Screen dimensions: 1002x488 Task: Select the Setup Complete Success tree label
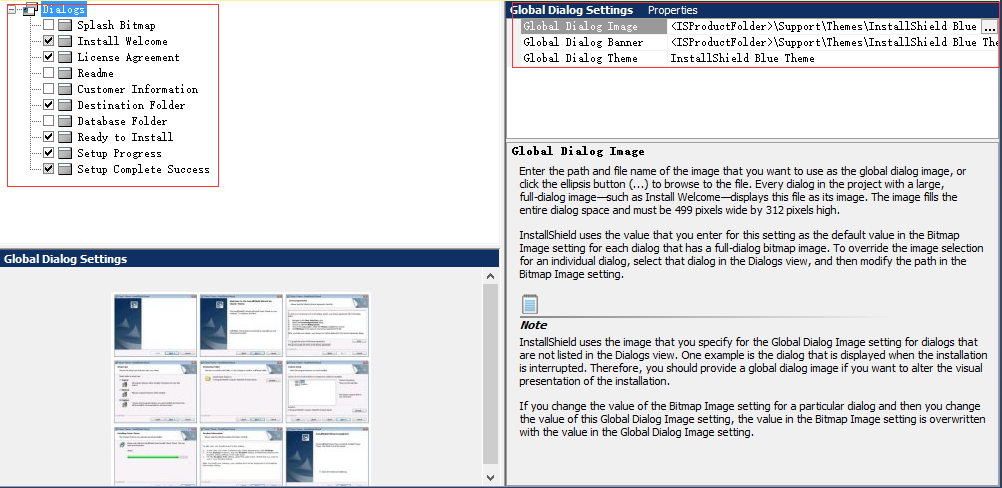pos(143,169)
